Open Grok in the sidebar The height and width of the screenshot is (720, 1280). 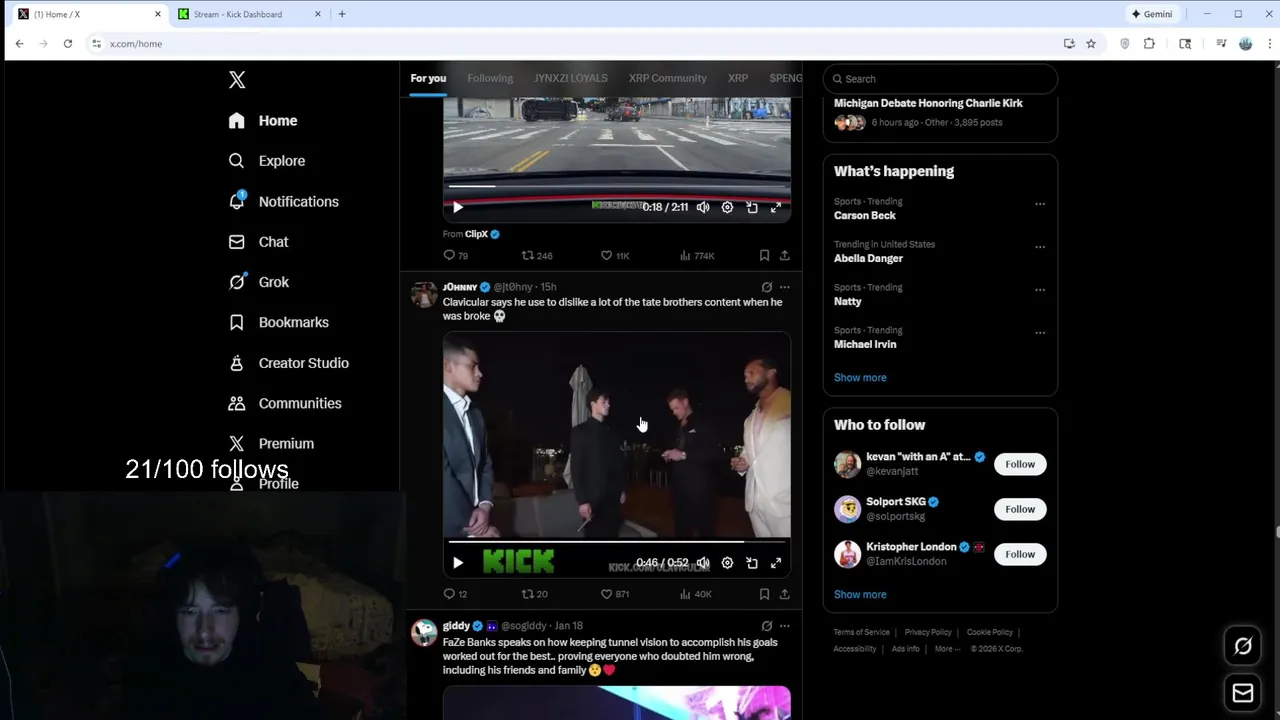258,282
